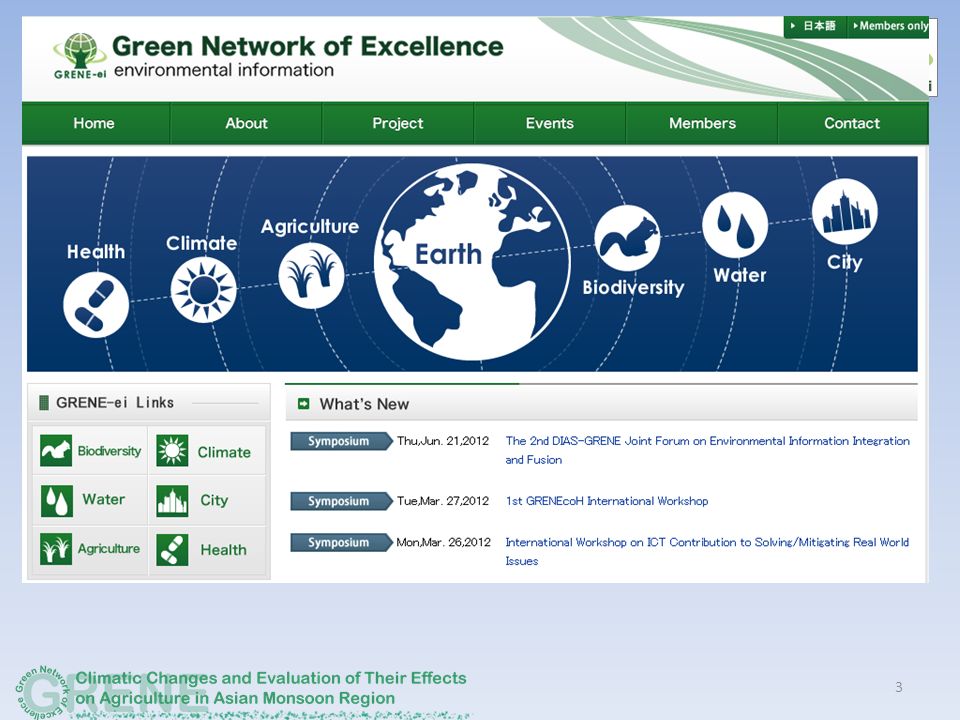Click the GRENE-ei globe logo
Image resolution: width=960 pixels, height=720 pixels.
(x=80, y=56)
